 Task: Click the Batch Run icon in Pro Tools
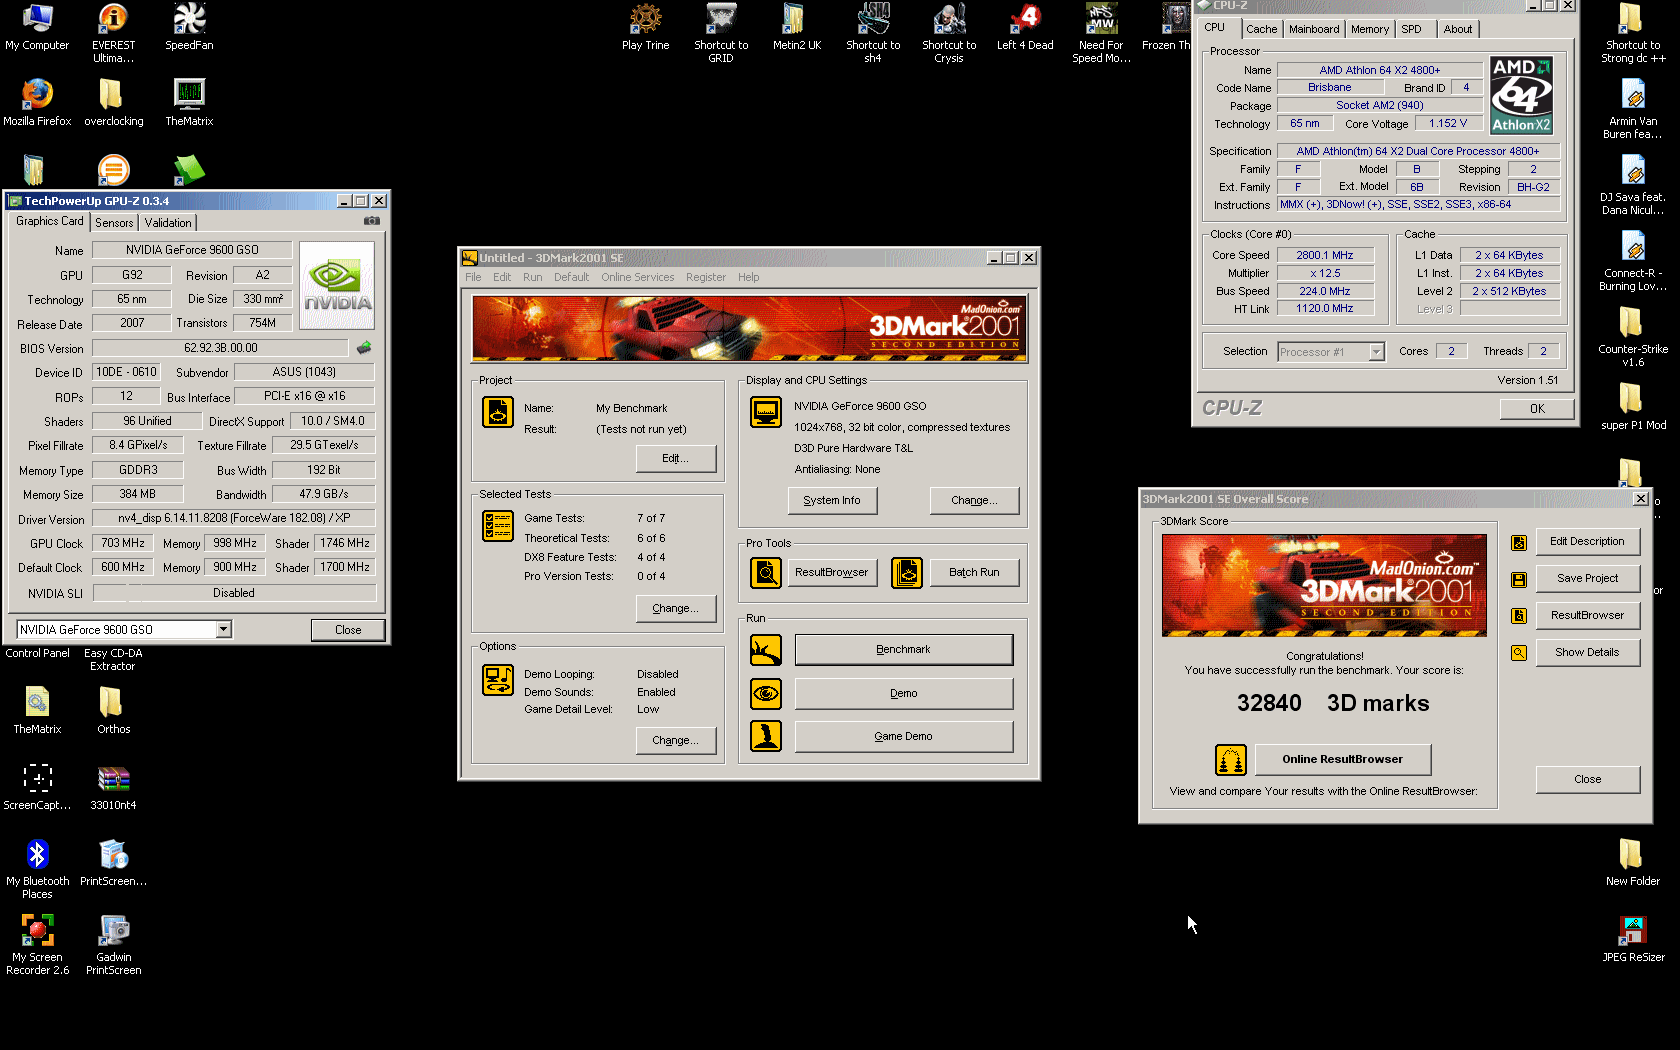[907, 573]
